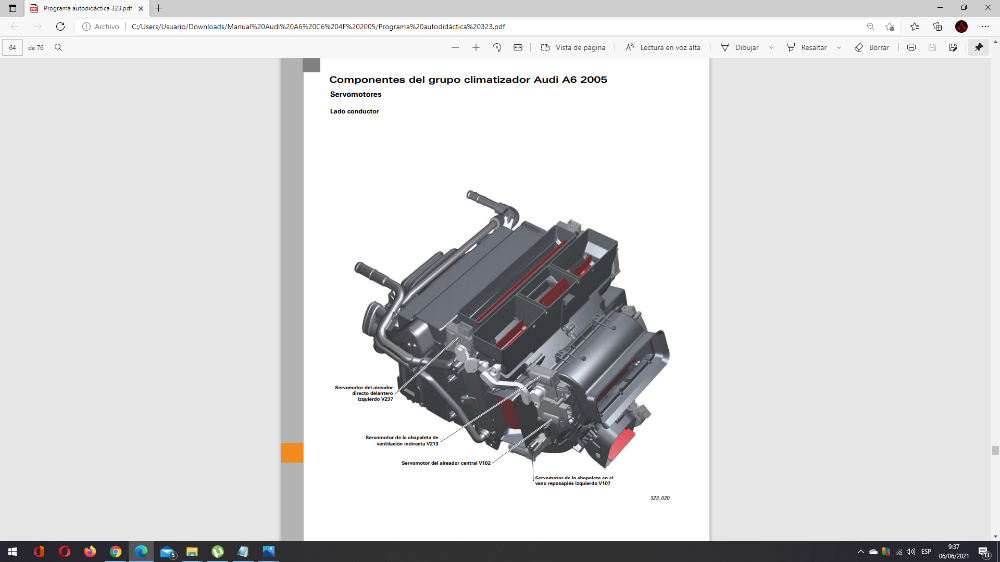Rotate the PDF page

coord(497,47)
